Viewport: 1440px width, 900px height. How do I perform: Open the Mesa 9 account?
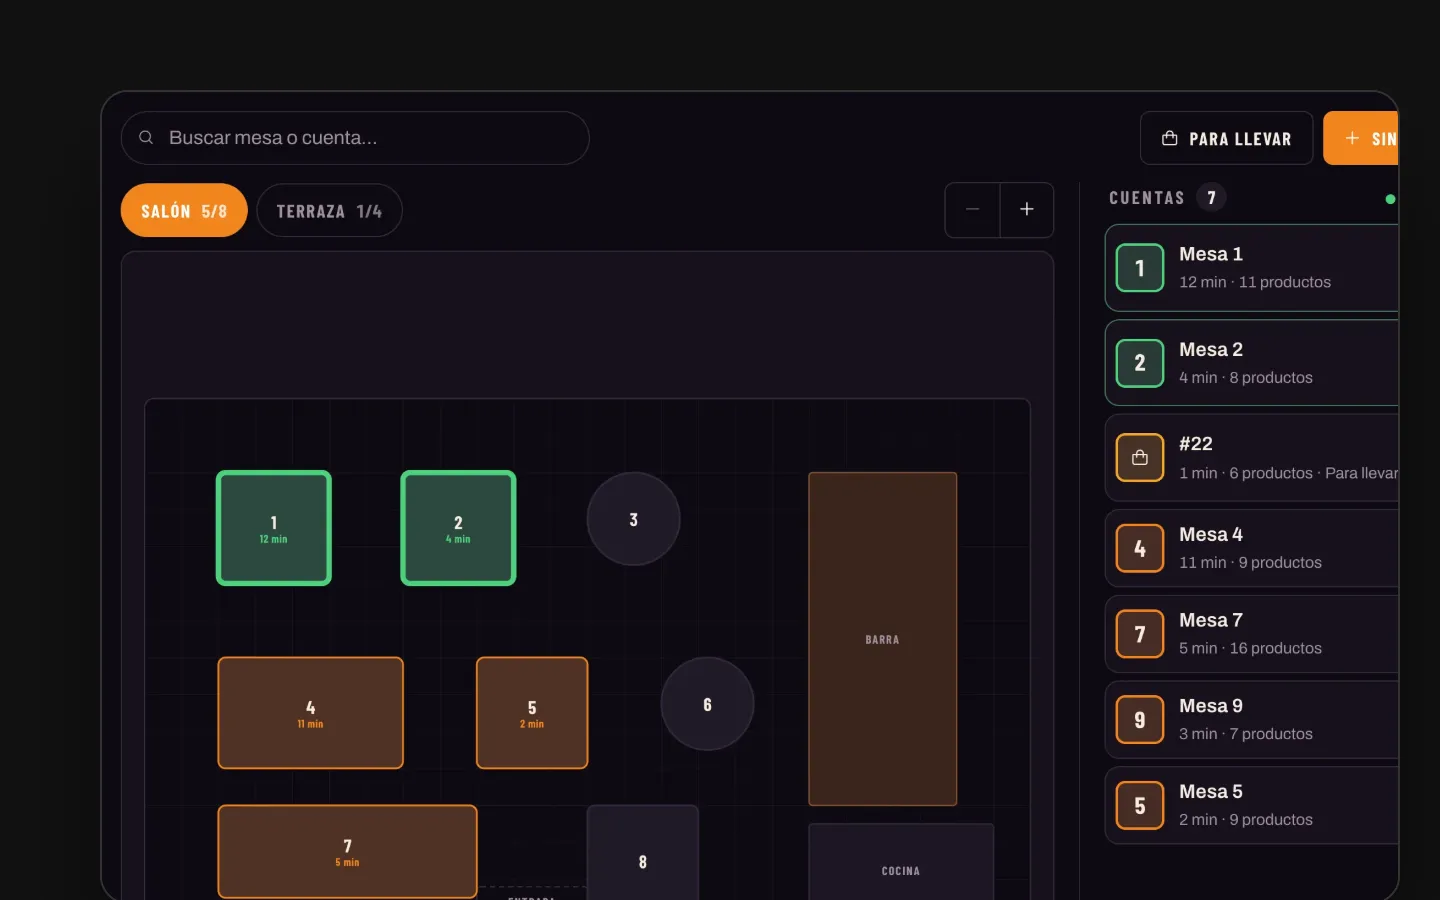point(1252,720)
